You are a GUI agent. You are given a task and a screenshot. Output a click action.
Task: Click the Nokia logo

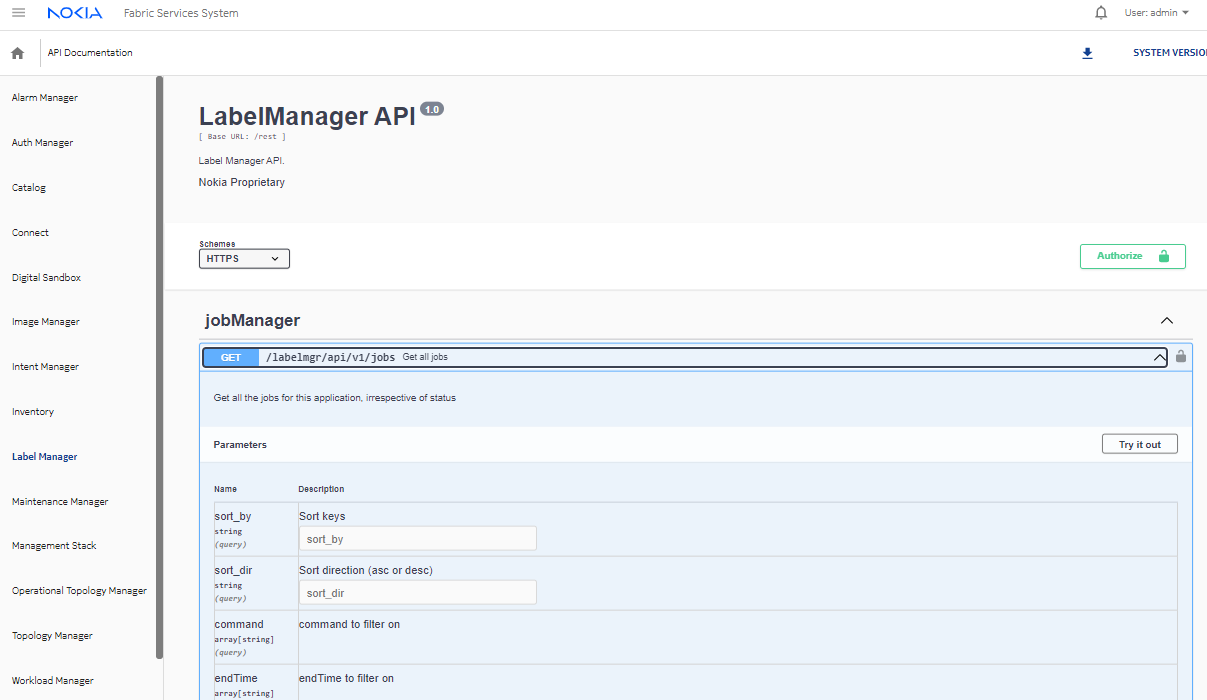[x=74, y=13]
